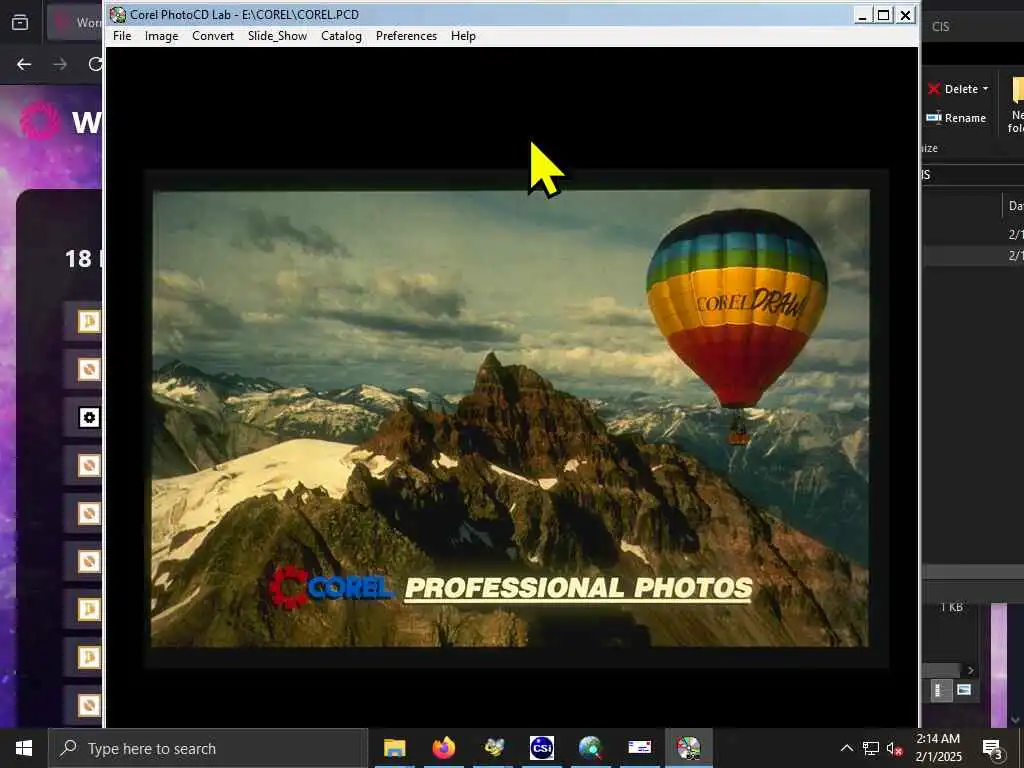Click the globe magnifier taskbar icon
Screen dimensions: 1024x768
(x=591, y=748)
